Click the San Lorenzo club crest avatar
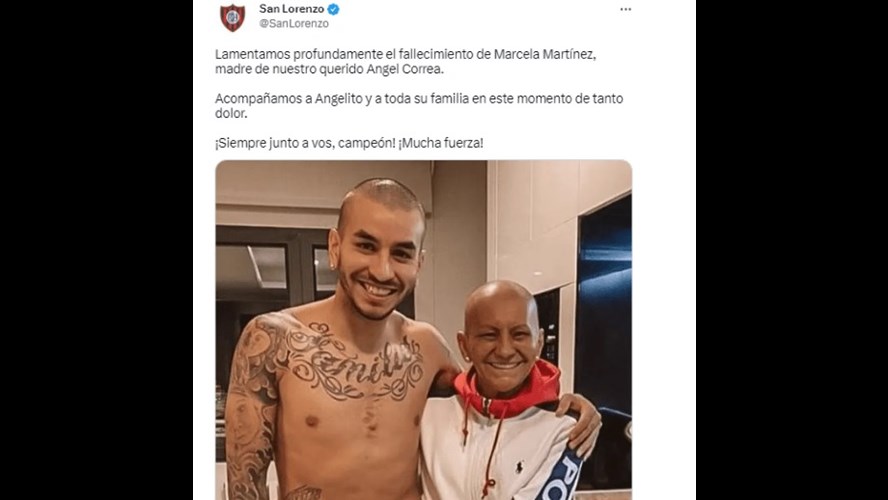Screen dimensions: 888x500 (232, 17)
